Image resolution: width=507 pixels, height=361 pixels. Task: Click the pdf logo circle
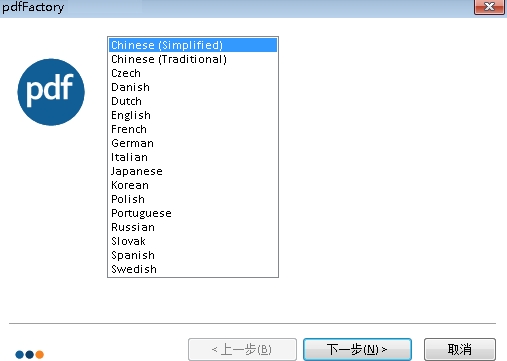click(x=51, y=92)
